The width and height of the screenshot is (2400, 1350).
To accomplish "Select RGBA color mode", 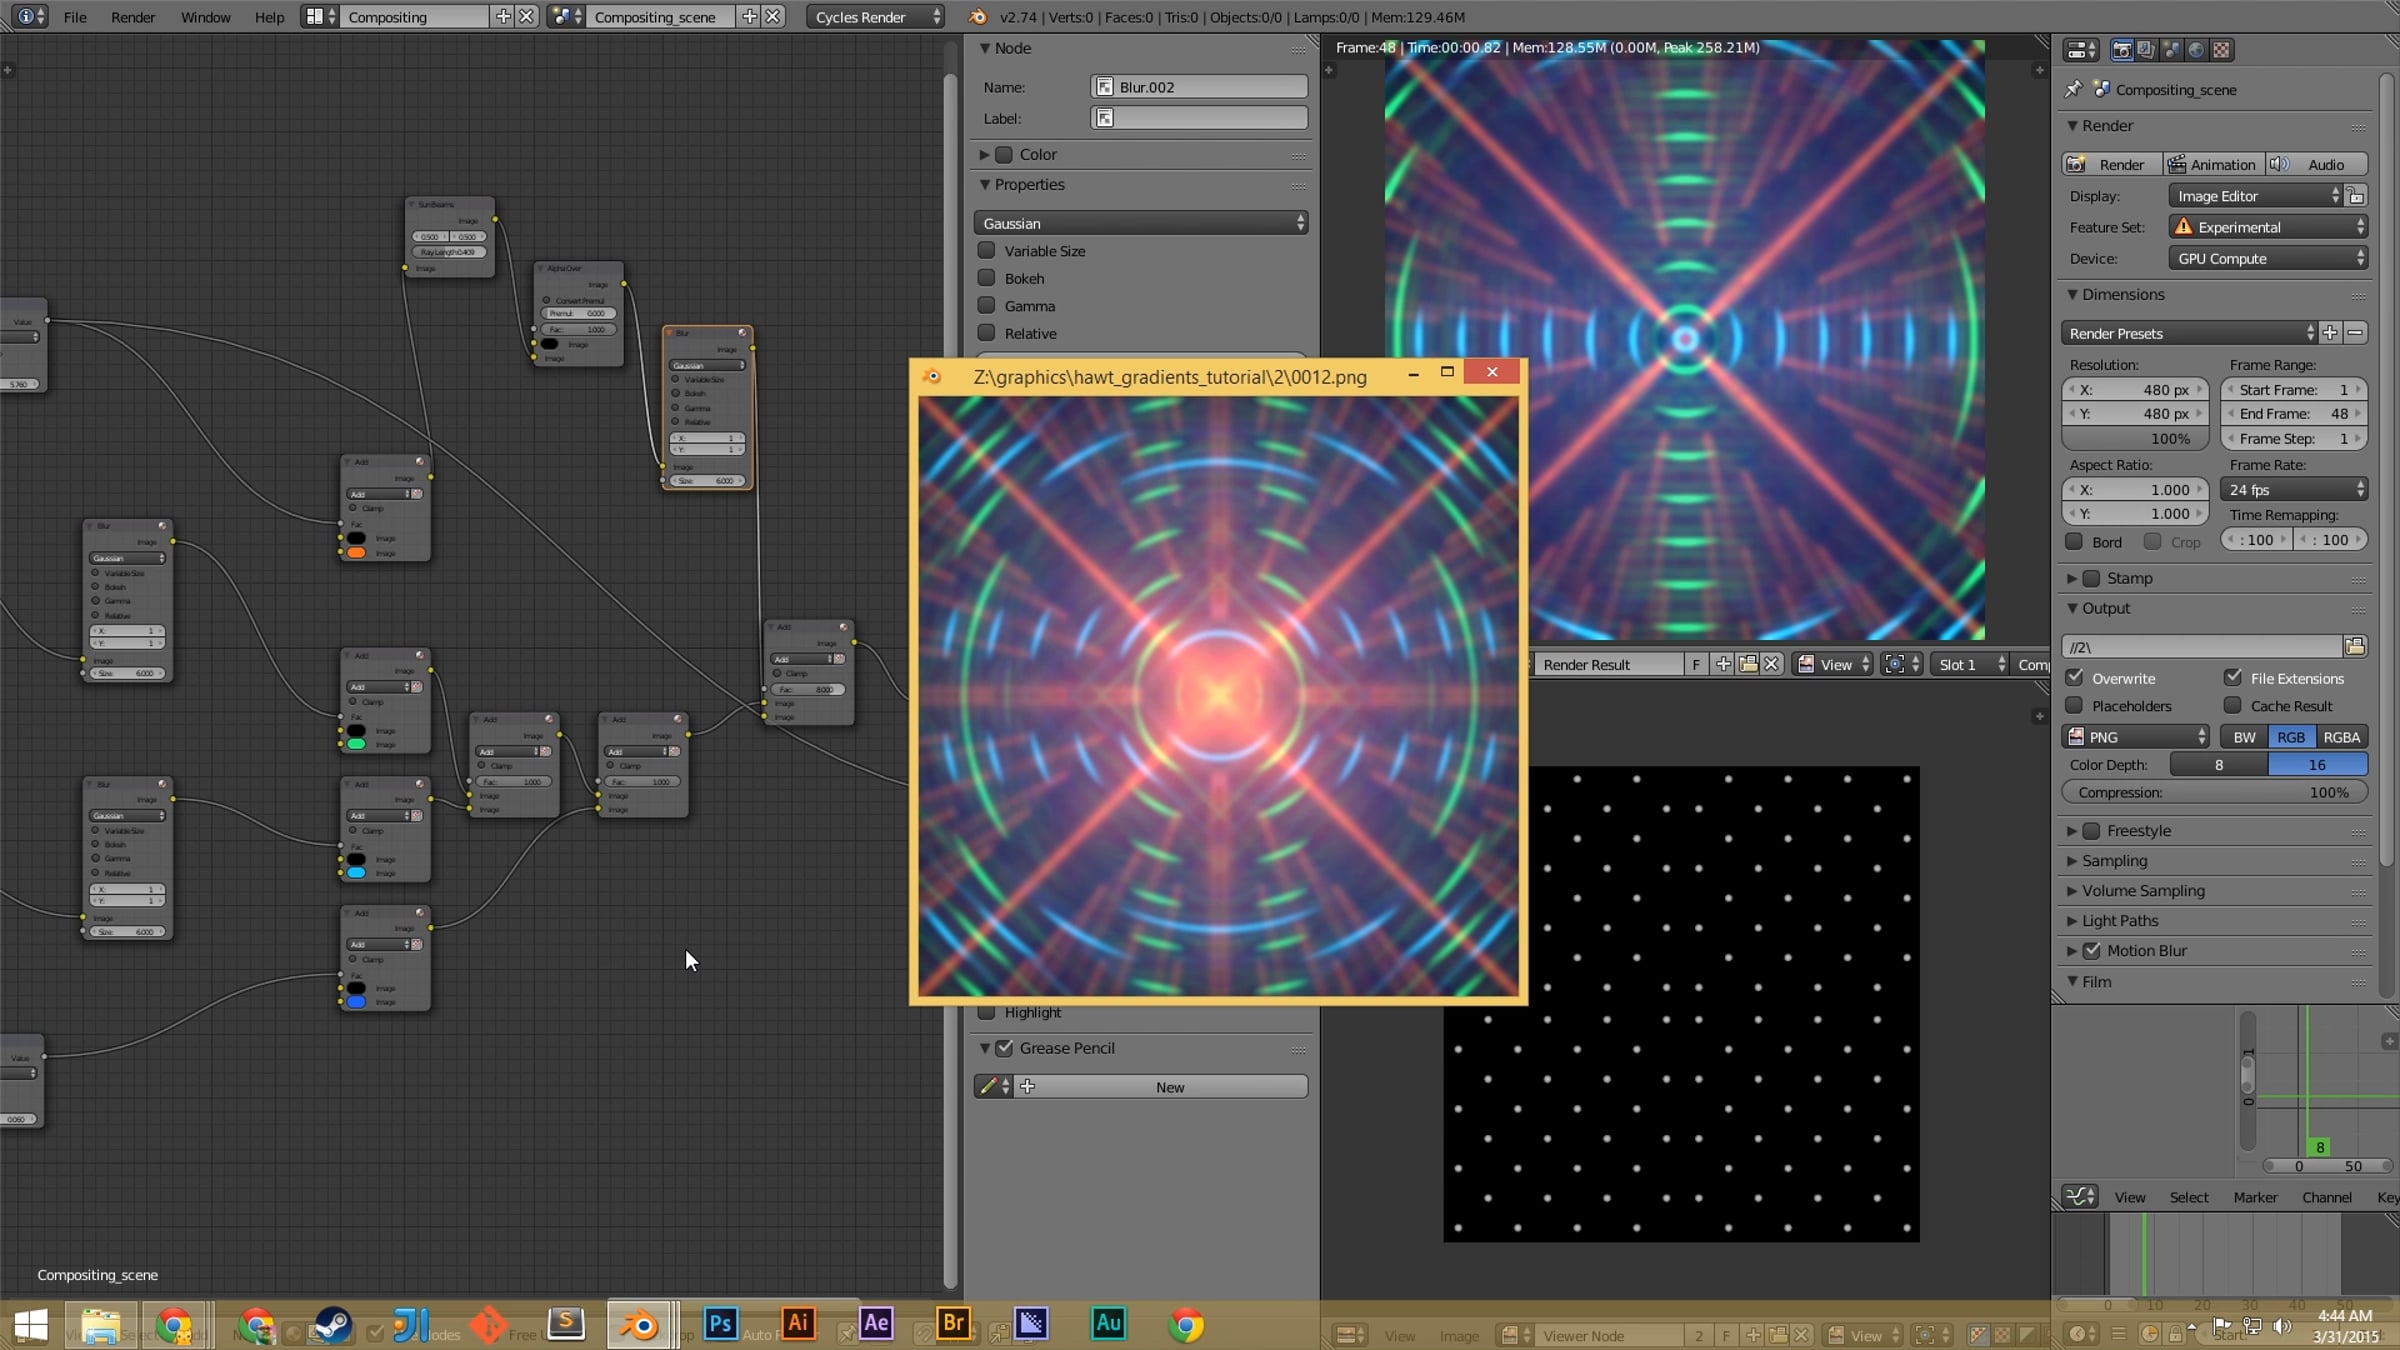I will click(x=2341, y=737).
